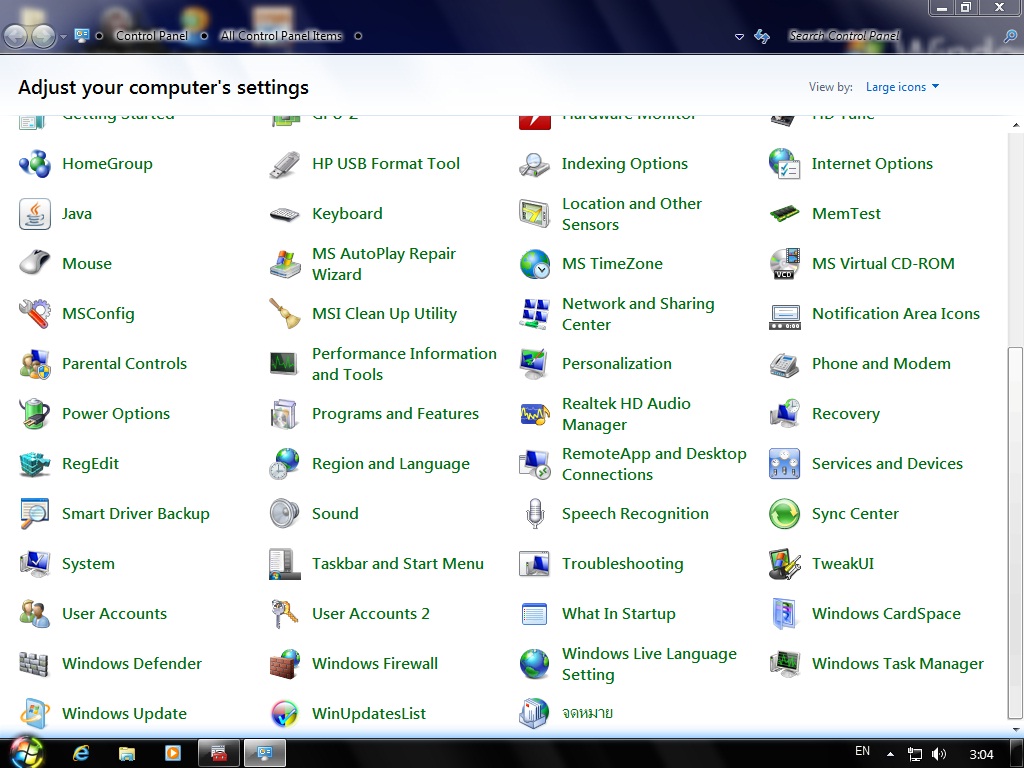Open the HomeGroup icon

(x=35, y=164)
